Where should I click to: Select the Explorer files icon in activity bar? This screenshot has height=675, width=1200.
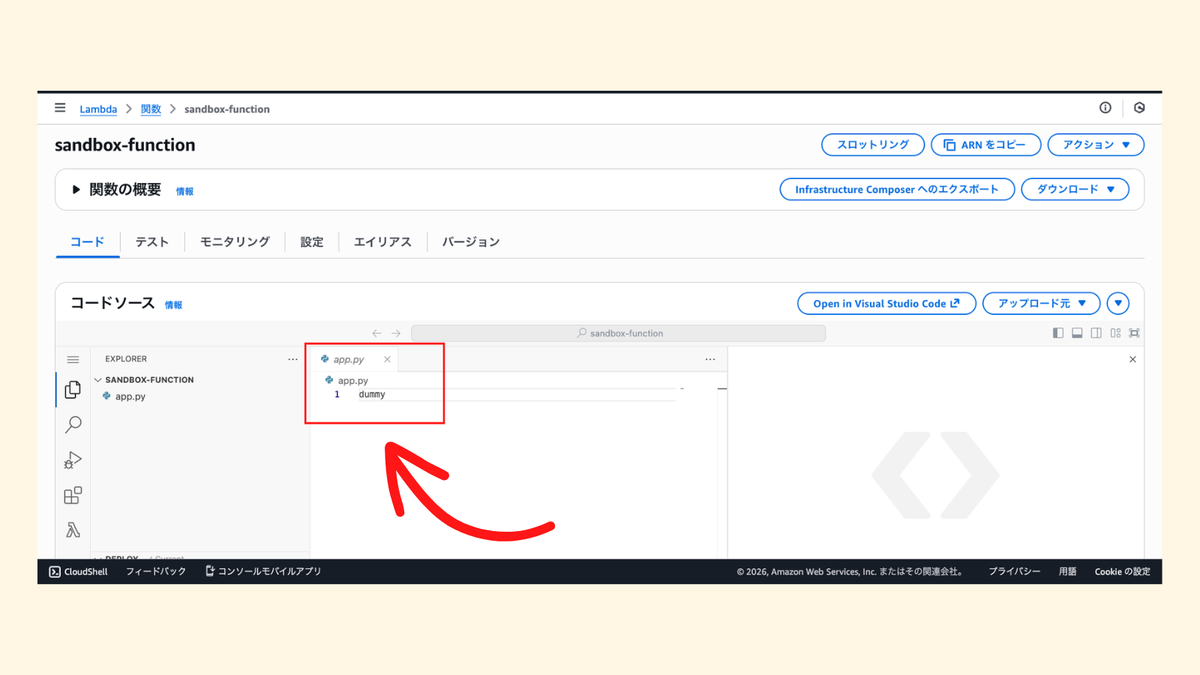(x=73, y=390)
